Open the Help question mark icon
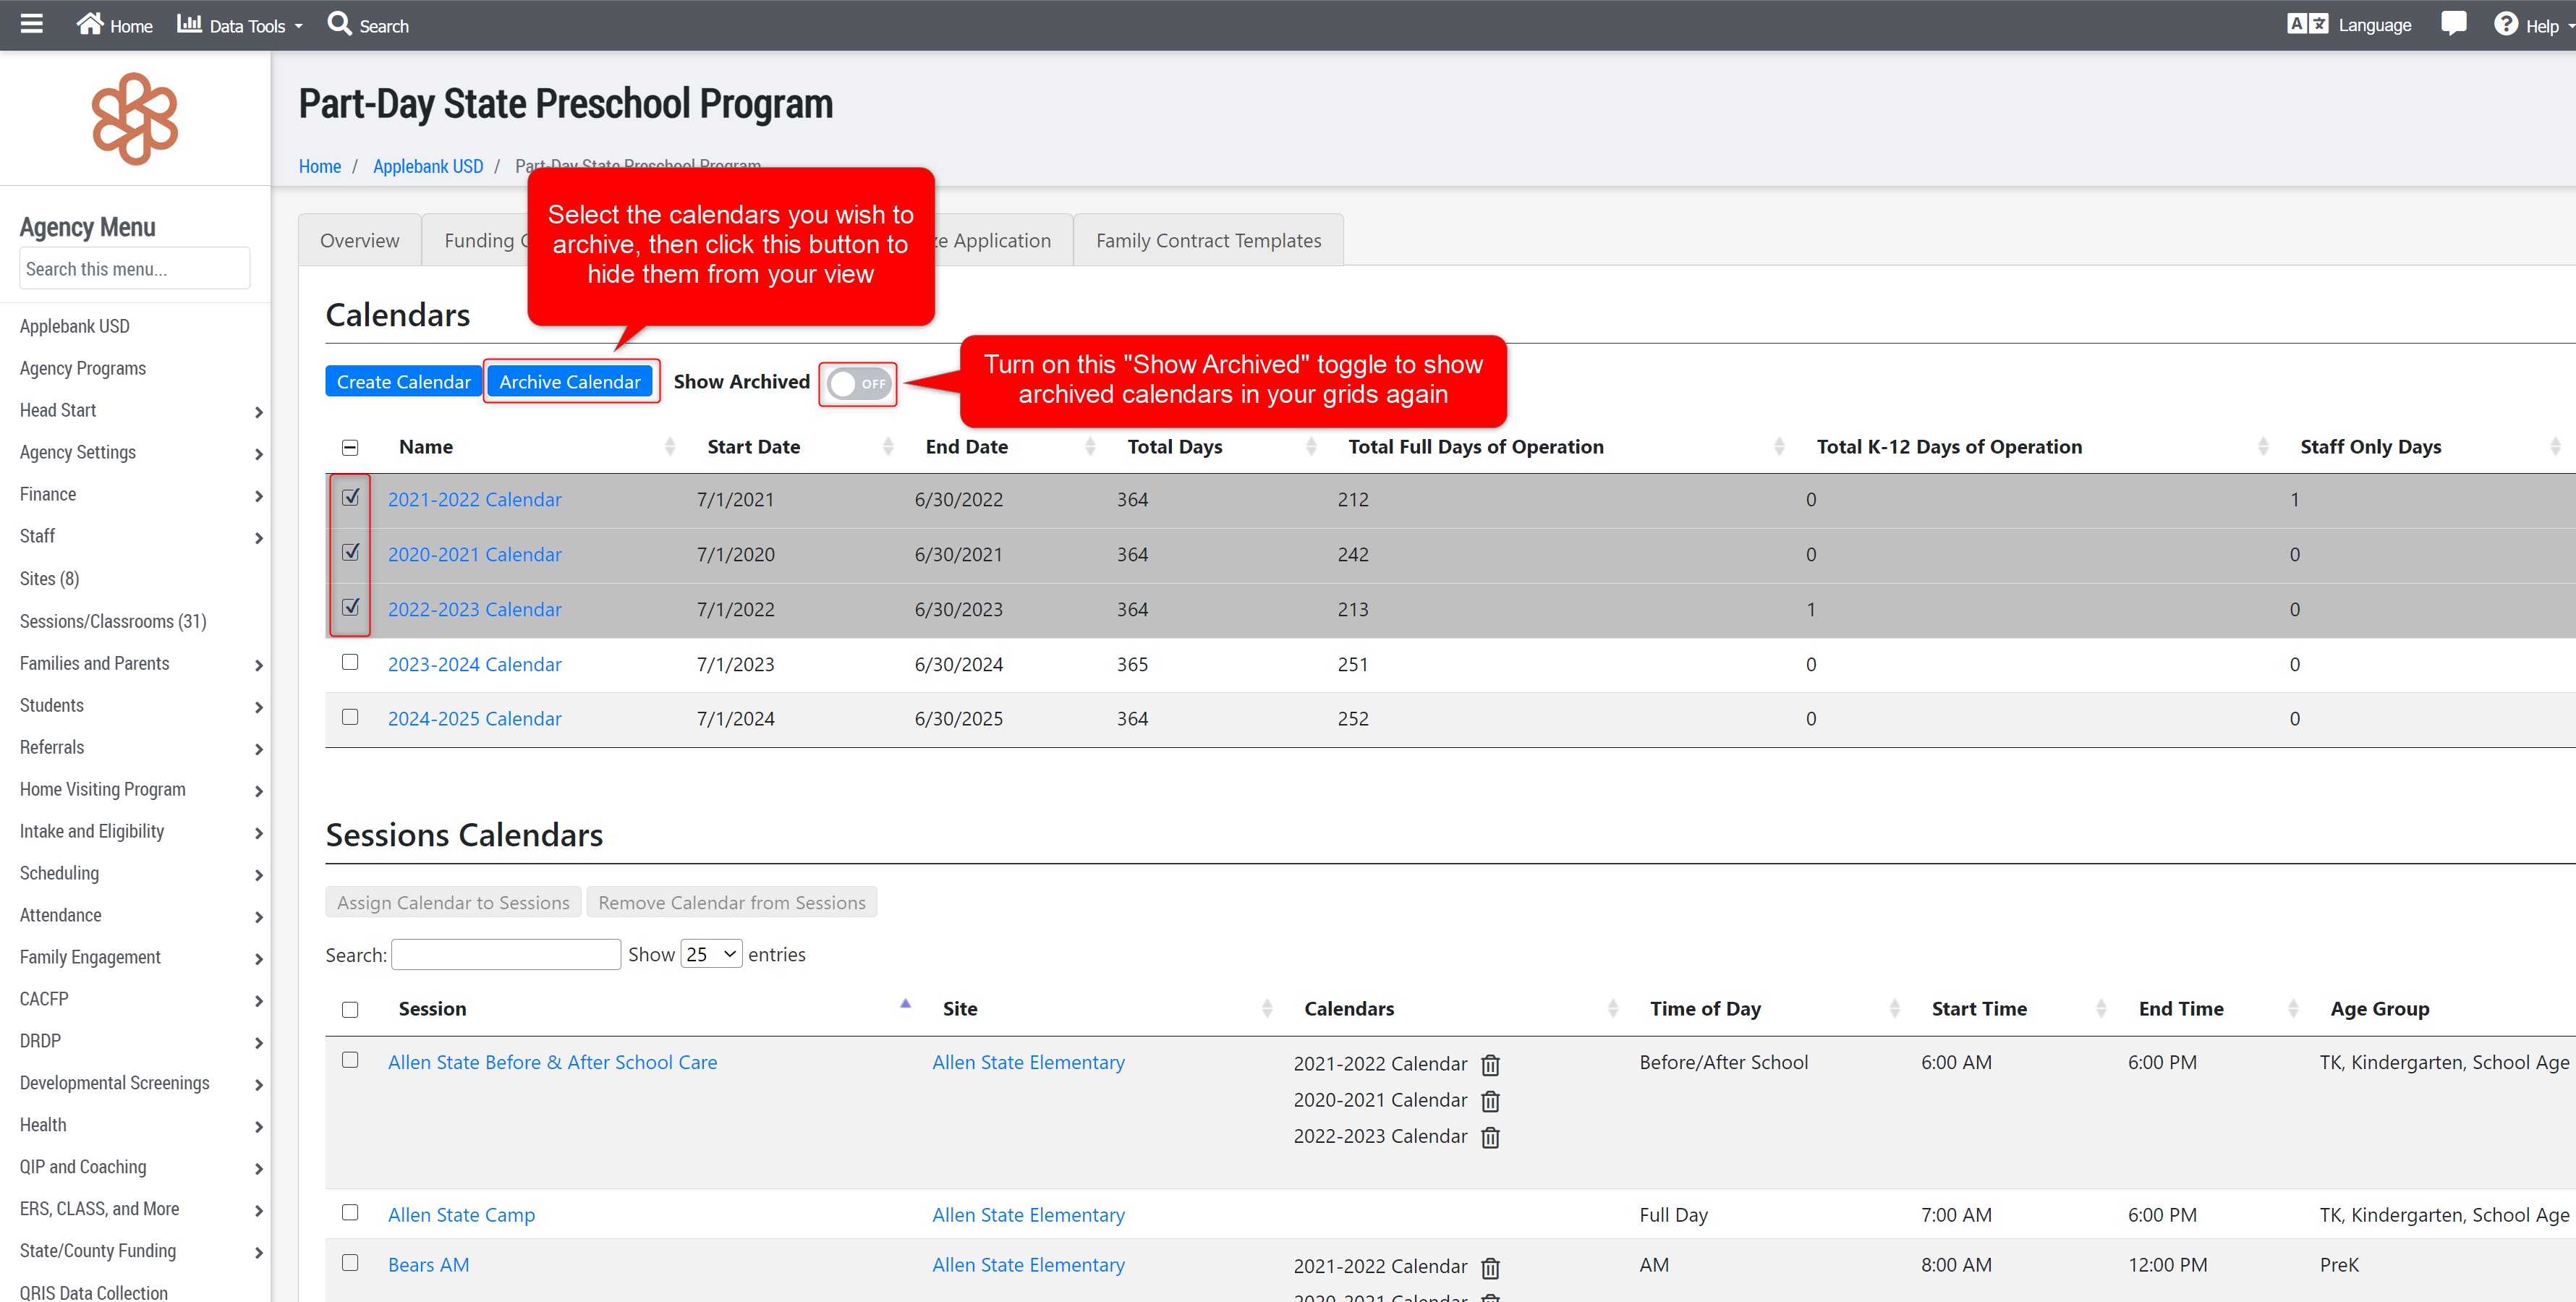 [2505, 24]
